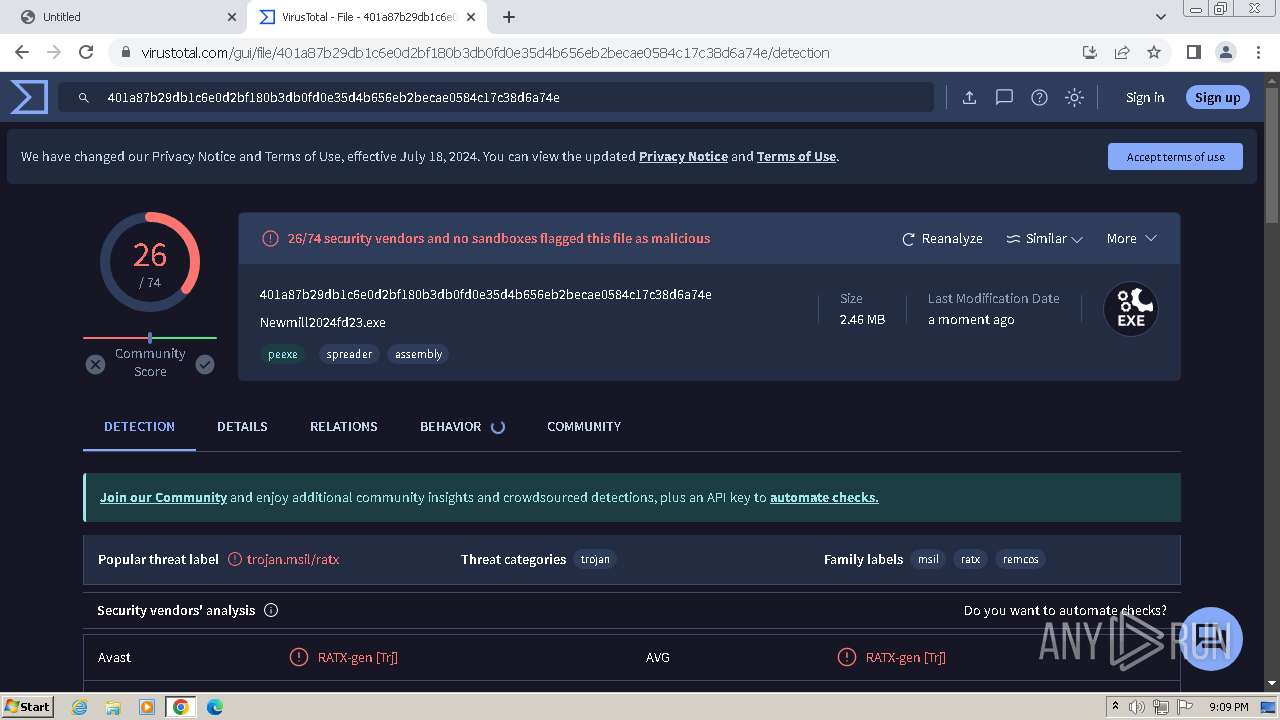Expand the tab search chevron
1280x720 pixels.
[x=1160, y=17]
